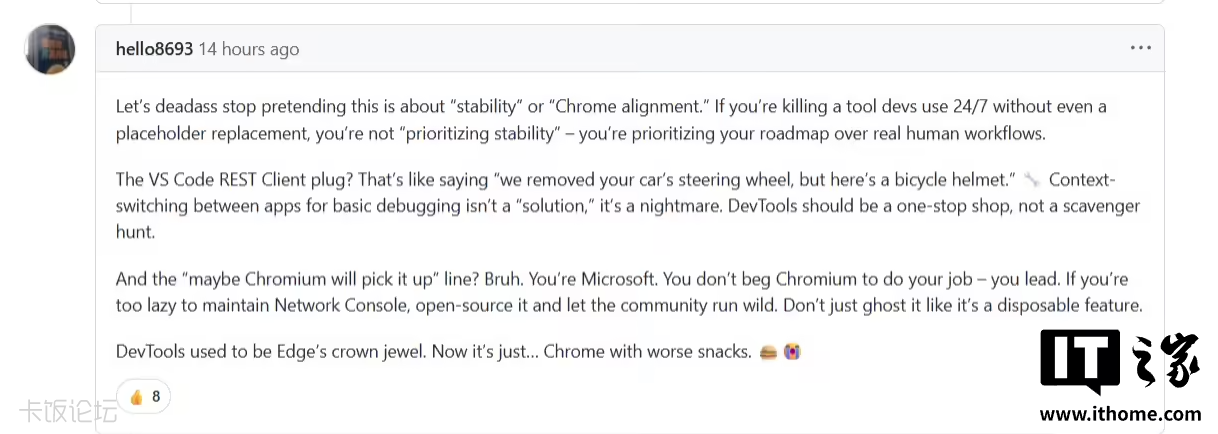Click the burger emoji after 'worse snacks'
This screenshot has height=434, width=1218.
pos(768,352)
